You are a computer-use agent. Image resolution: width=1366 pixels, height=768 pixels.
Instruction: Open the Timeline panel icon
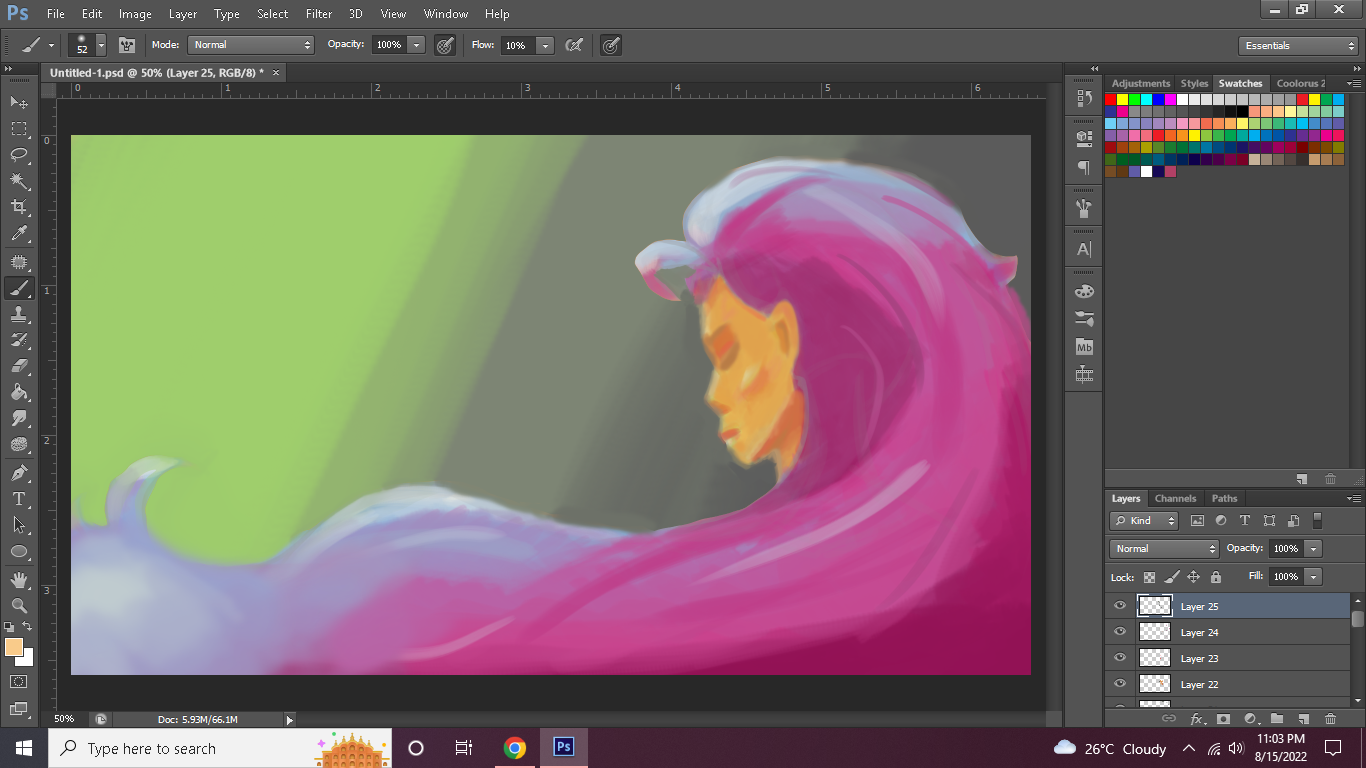click(1084, 375)
